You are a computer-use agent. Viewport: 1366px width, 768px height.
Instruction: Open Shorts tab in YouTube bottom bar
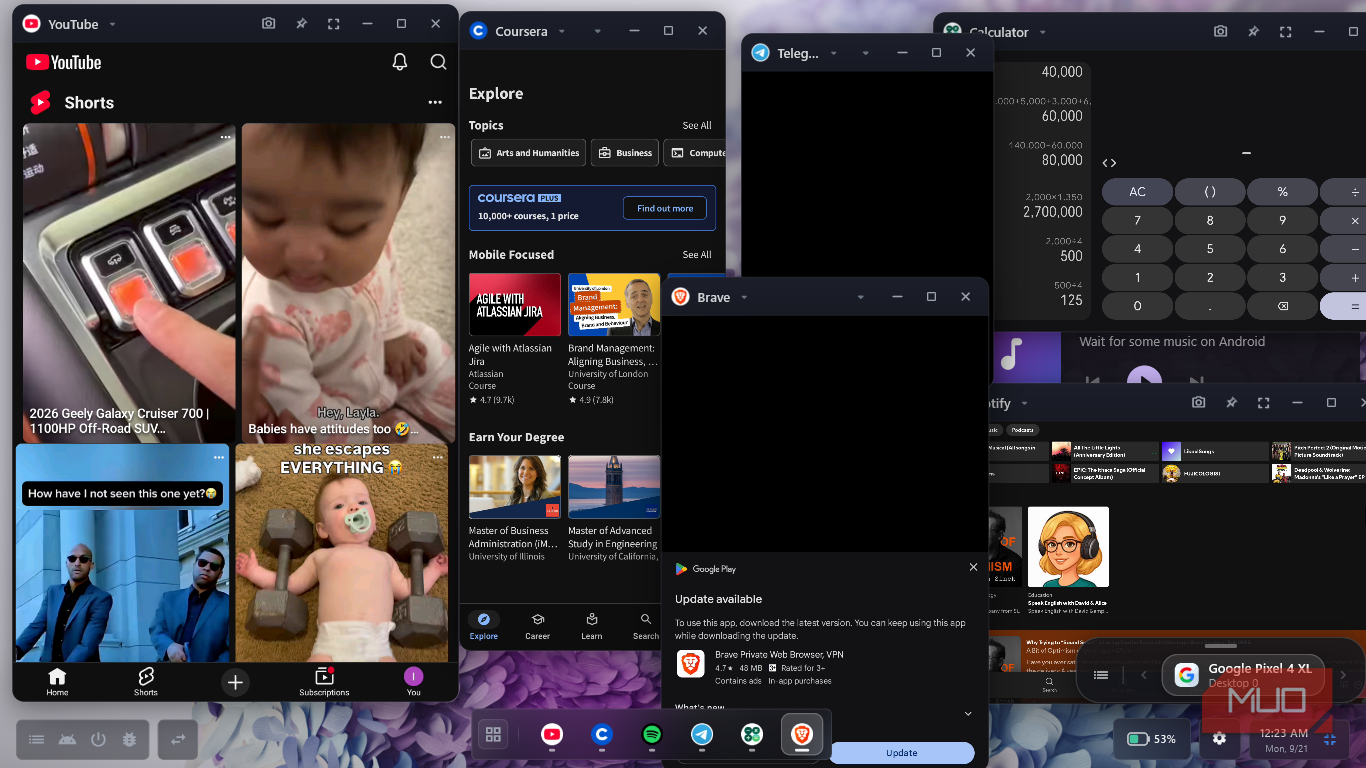tap(146, 682)
